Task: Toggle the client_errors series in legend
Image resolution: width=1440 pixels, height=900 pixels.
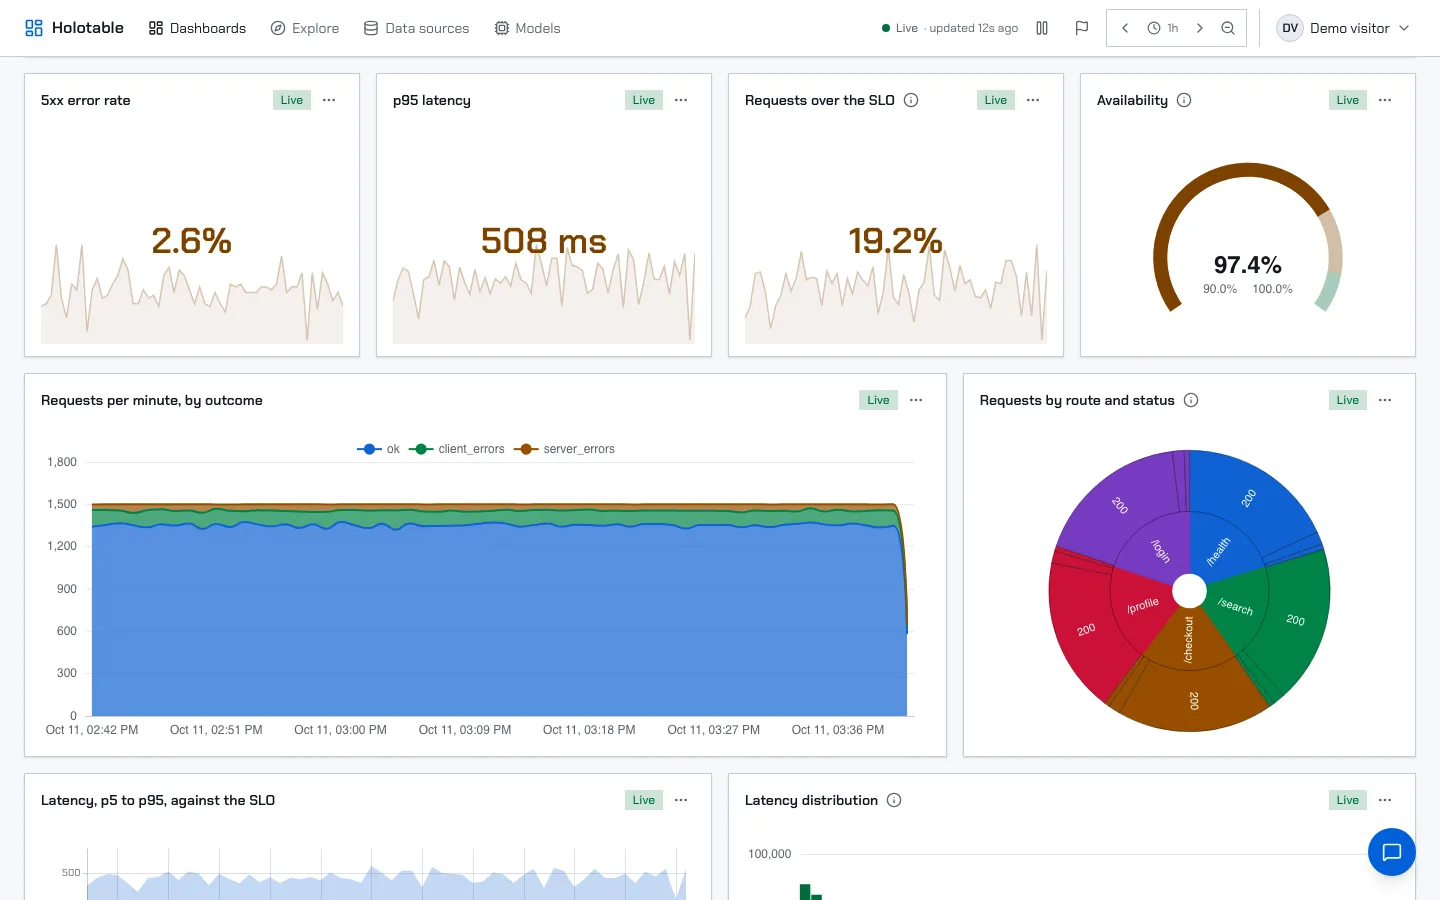Action: (x=456, y=449)
